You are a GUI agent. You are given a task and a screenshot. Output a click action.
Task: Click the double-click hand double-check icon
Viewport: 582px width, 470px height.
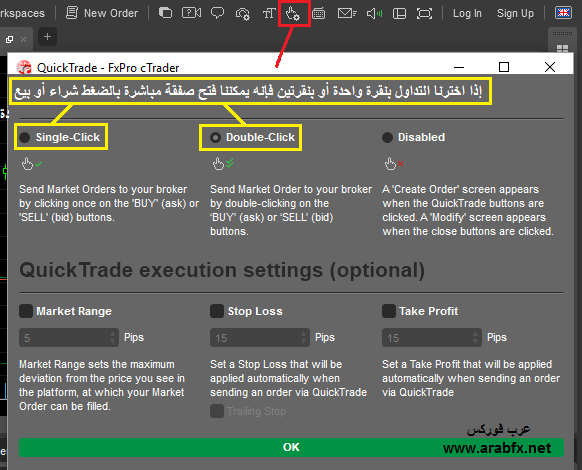(223, 163)
